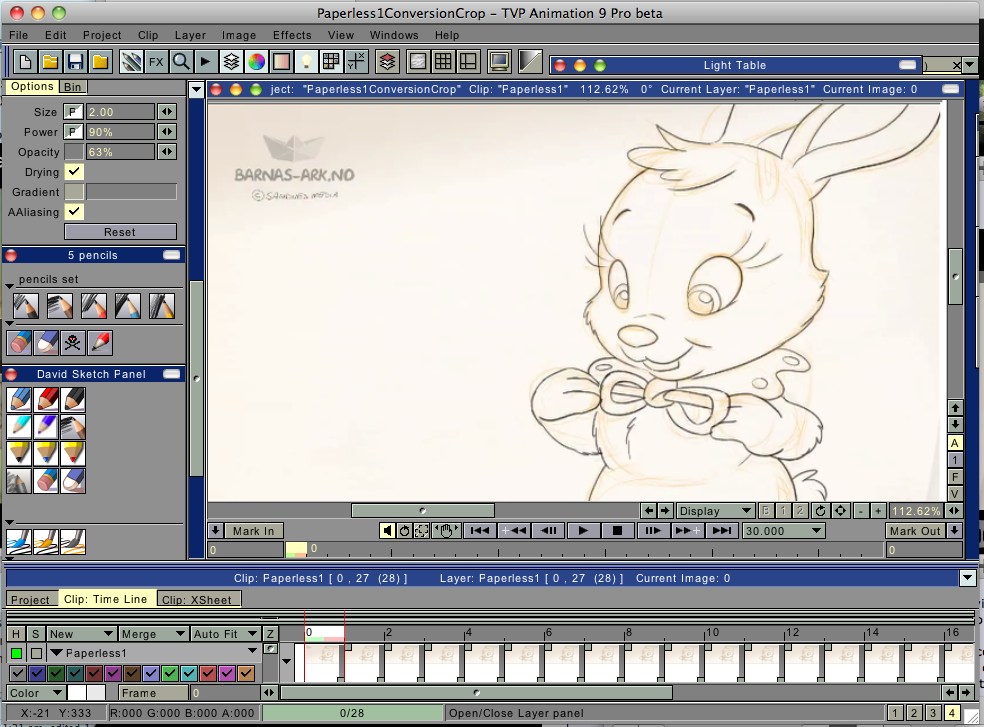Open the 30.000 frame rate dropdown

tap(783, 530)
